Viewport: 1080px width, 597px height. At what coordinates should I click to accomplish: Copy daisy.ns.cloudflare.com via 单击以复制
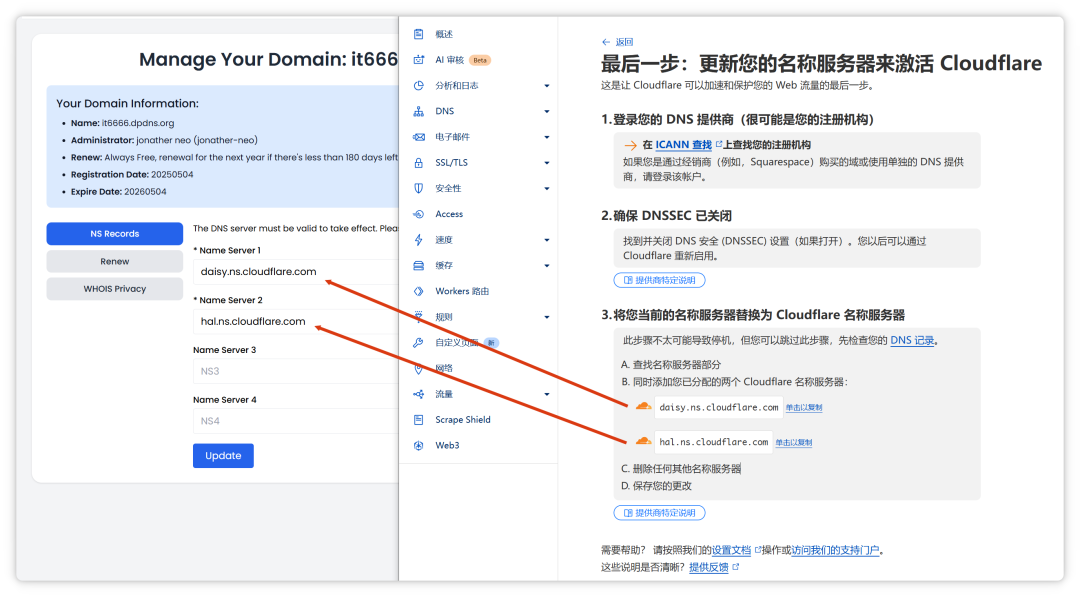pyautogui.click(x=804, y=408)
